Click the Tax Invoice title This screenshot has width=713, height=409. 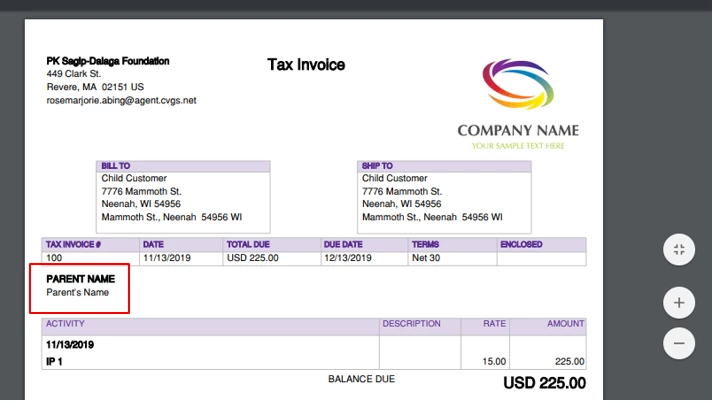[306, 65]
